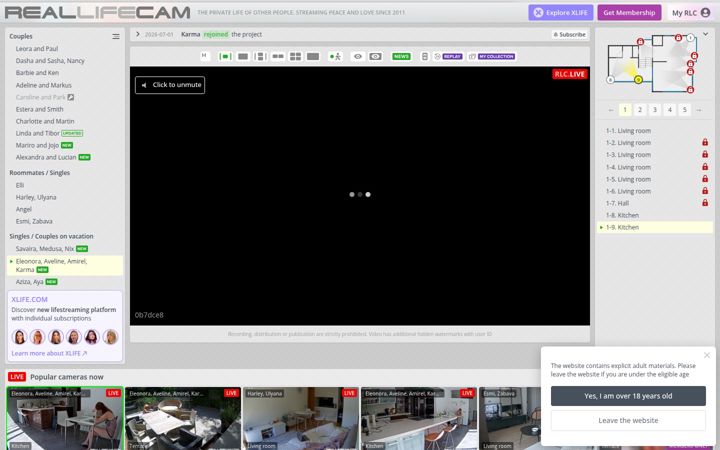The height and width of the screenshot is (450, 720).
Task: Go to next floor plan page arrow
Action: 699,110
